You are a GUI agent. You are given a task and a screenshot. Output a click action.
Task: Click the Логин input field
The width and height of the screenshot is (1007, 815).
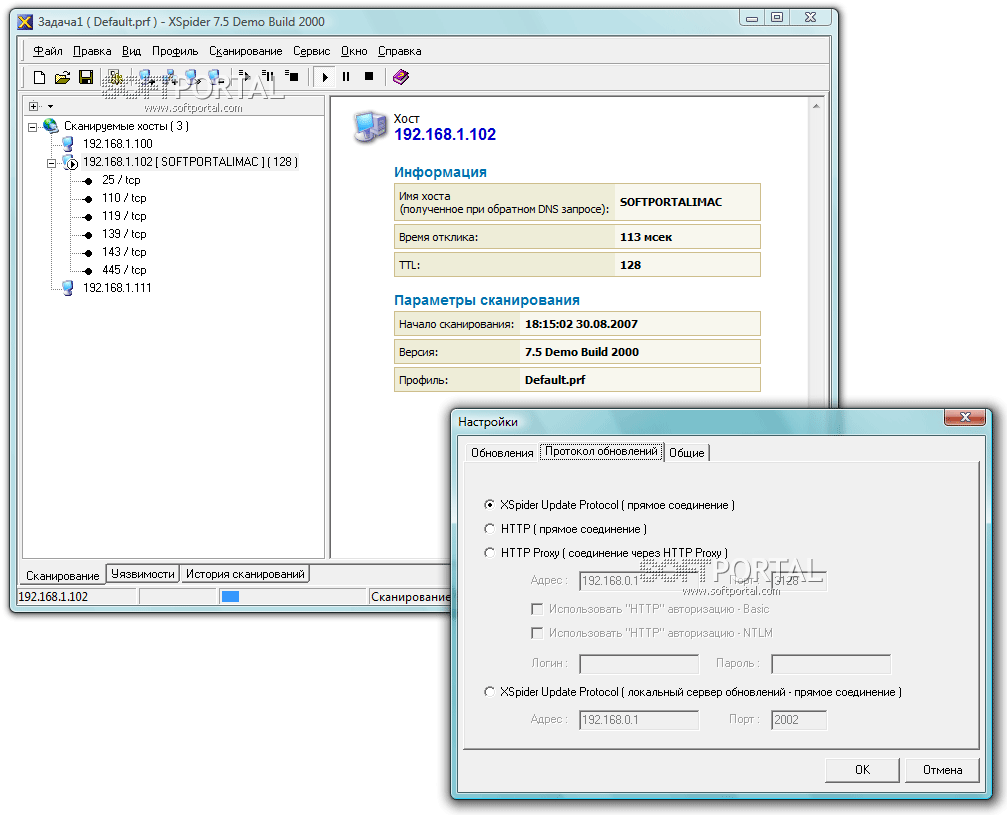pos(639,664)
